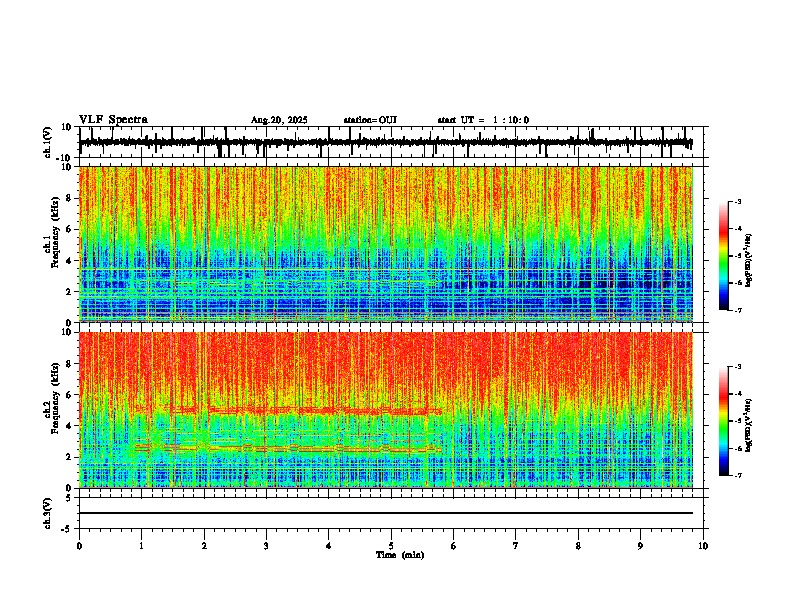Click the ch.2 "Frequency (kHz)" axis label

click(56, 398)
